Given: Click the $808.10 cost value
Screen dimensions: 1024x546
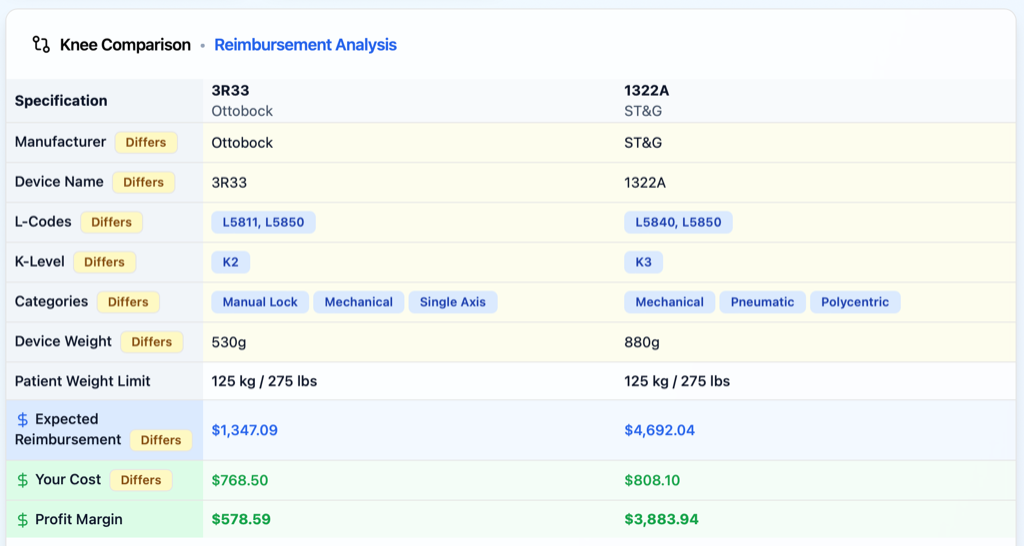Looking at the screenshot, I should pyautogui.click(x=652, y=481).
